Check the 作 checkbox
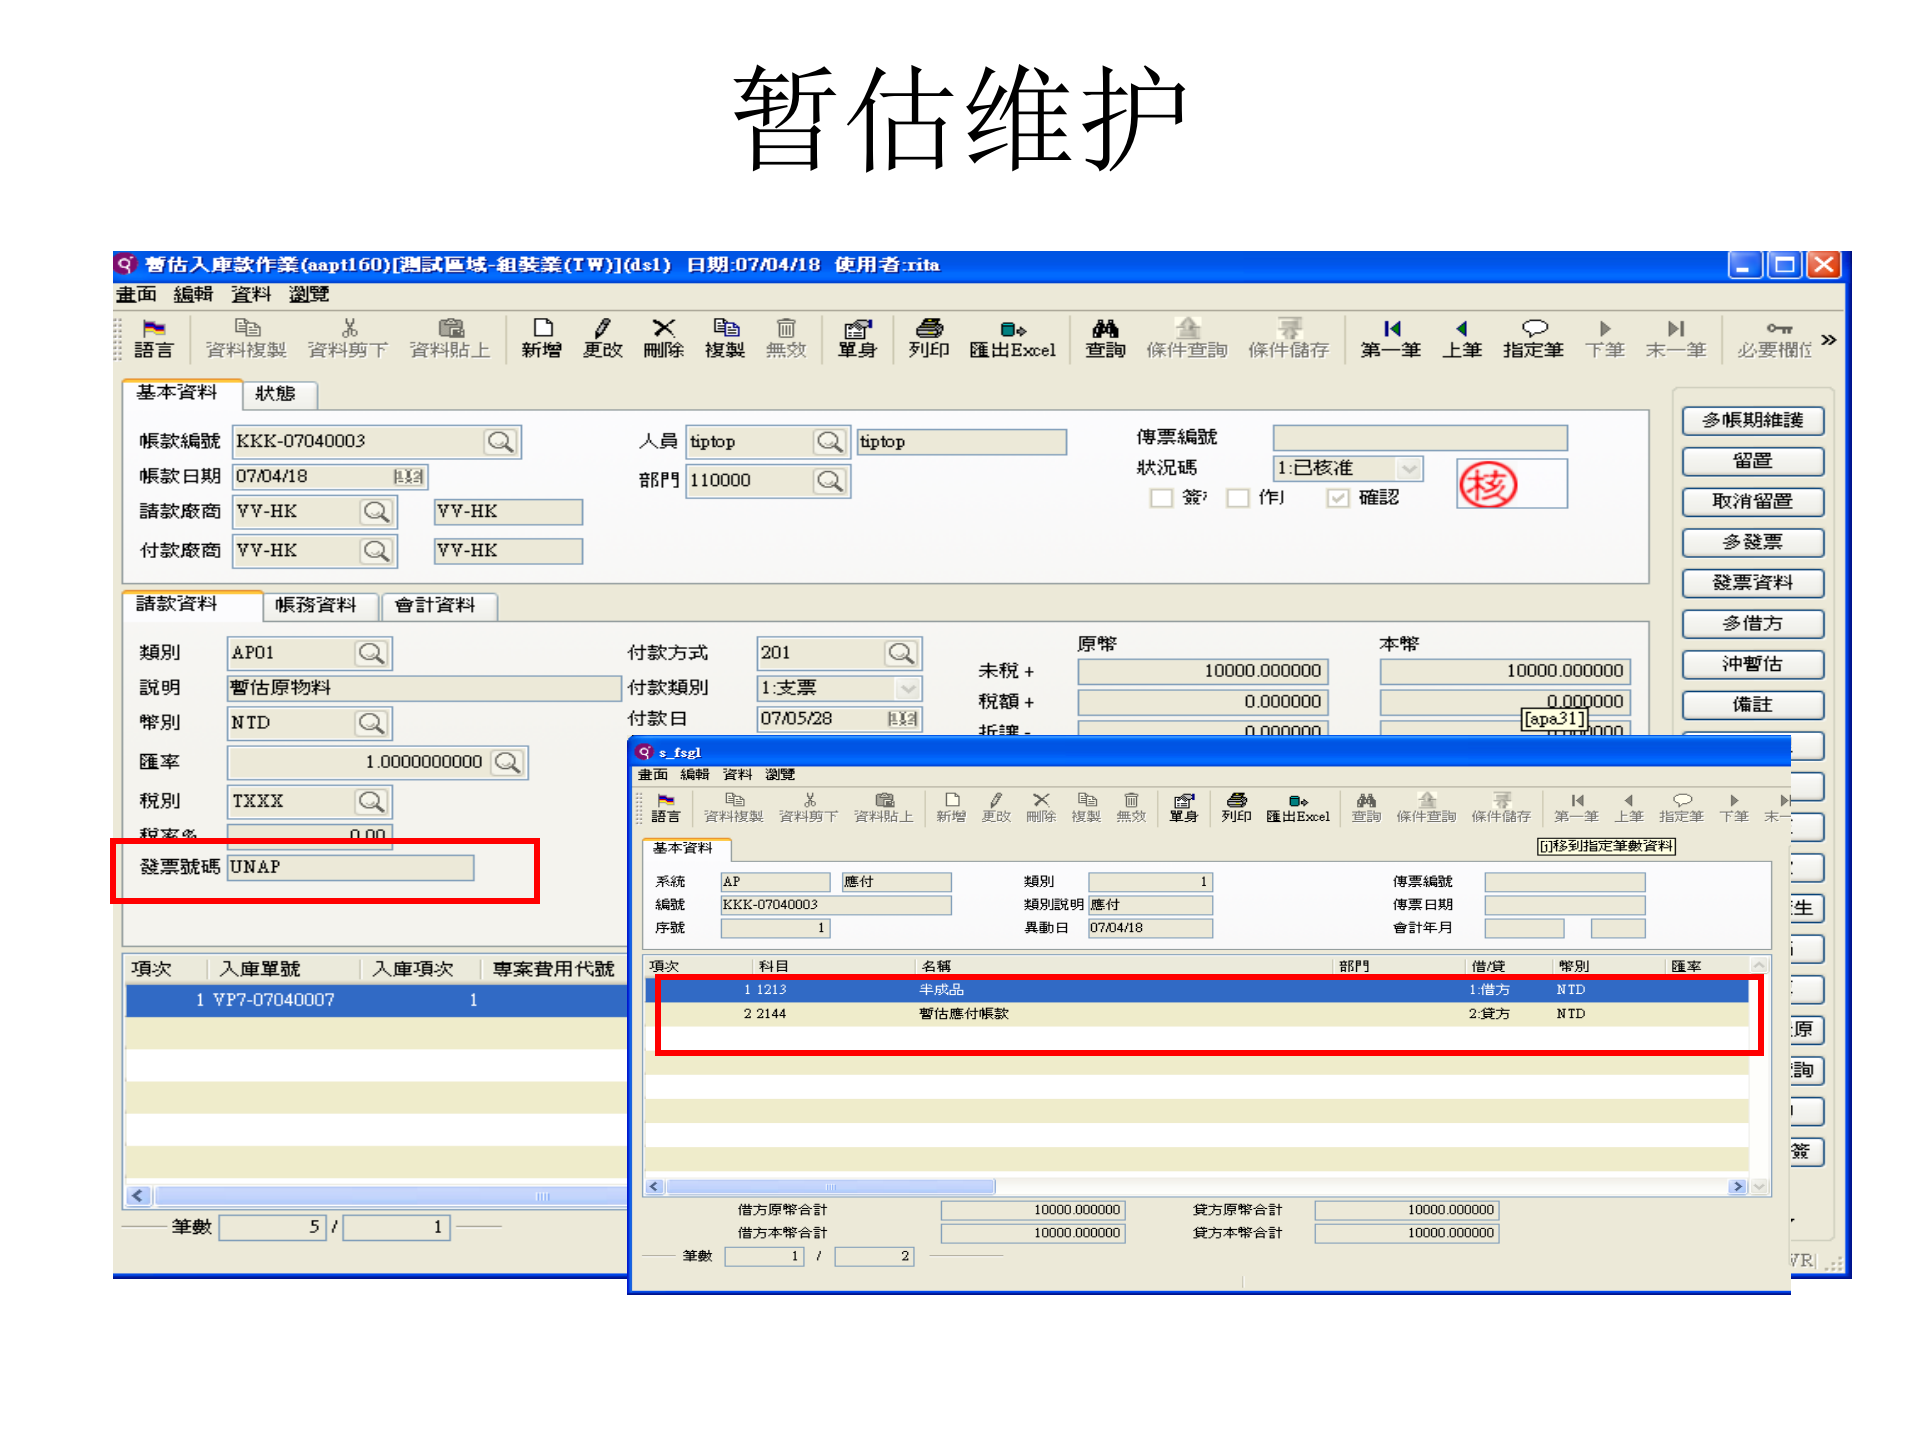1920x1440 pixels. [x=1238, y=498]
